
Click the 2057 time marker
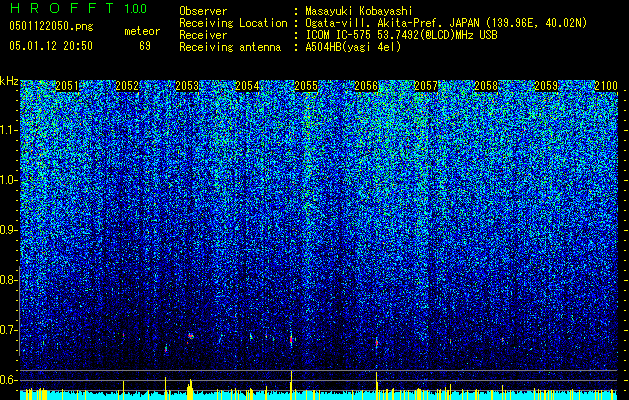pos(426,86)
